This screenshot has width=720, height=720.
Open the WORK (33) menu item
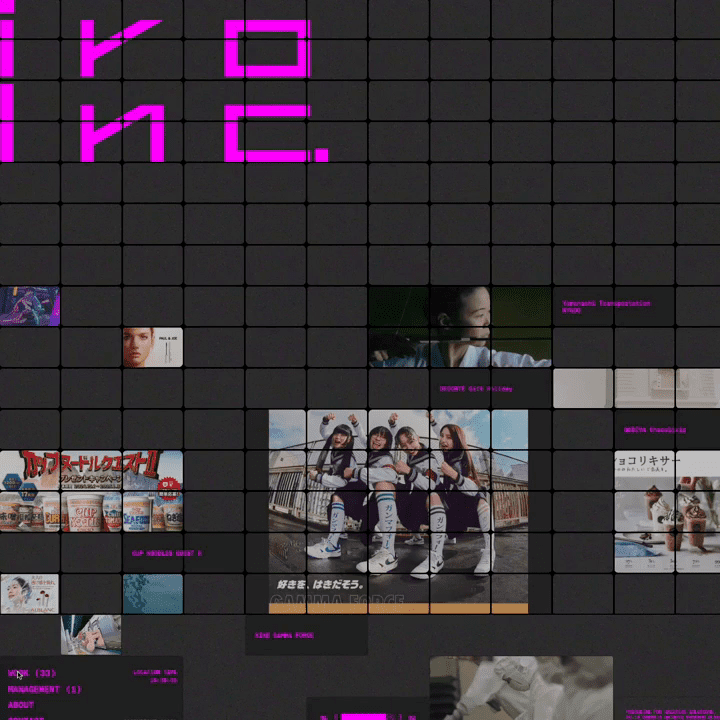click(32, 673)
